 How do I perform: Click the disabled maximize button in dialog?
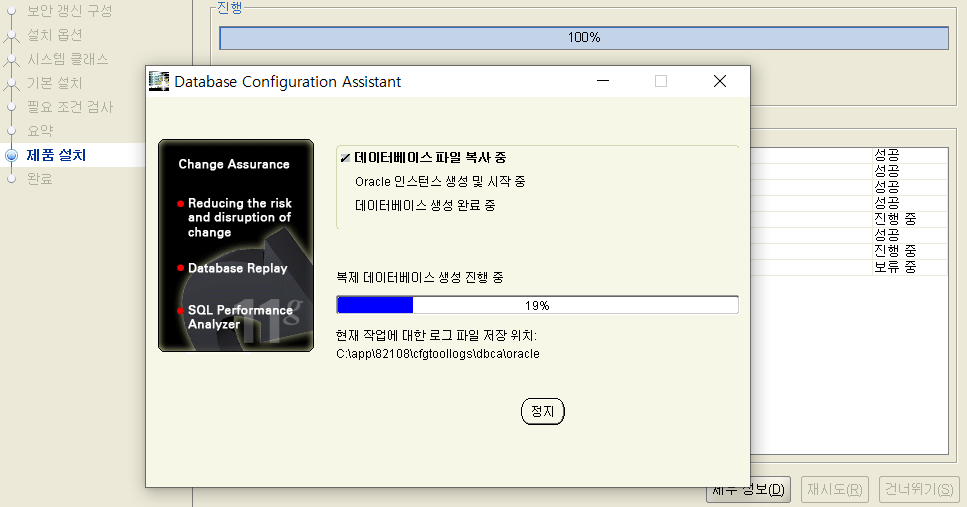coord(661,81)
